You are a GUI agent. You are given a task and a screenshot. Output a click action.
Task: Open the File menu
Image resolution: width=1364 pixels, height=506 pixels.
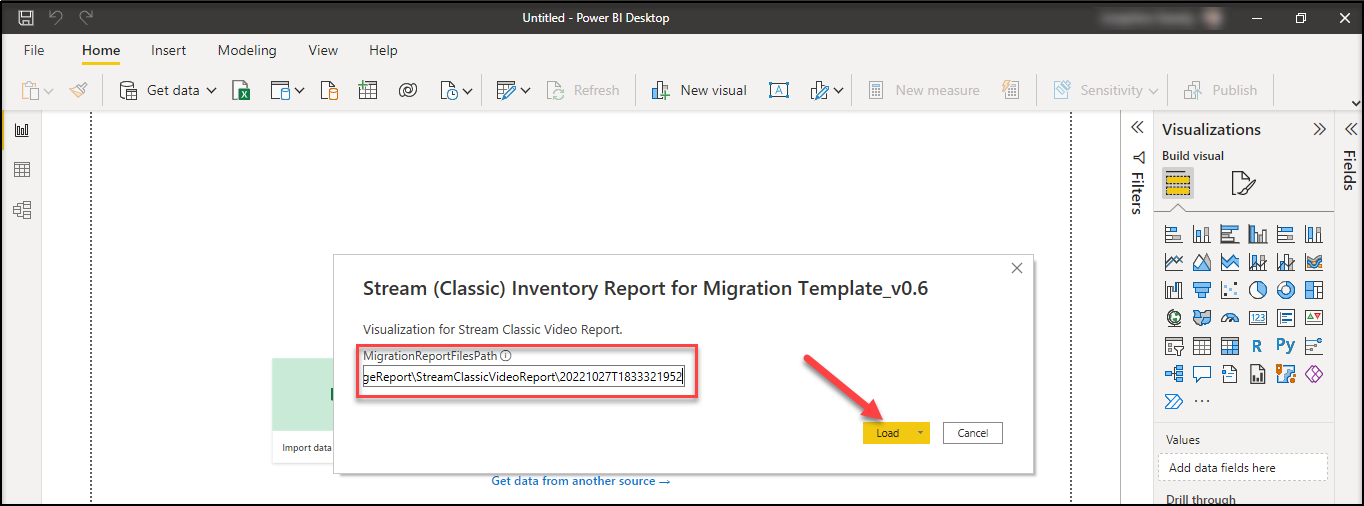(x=34, y=50)
